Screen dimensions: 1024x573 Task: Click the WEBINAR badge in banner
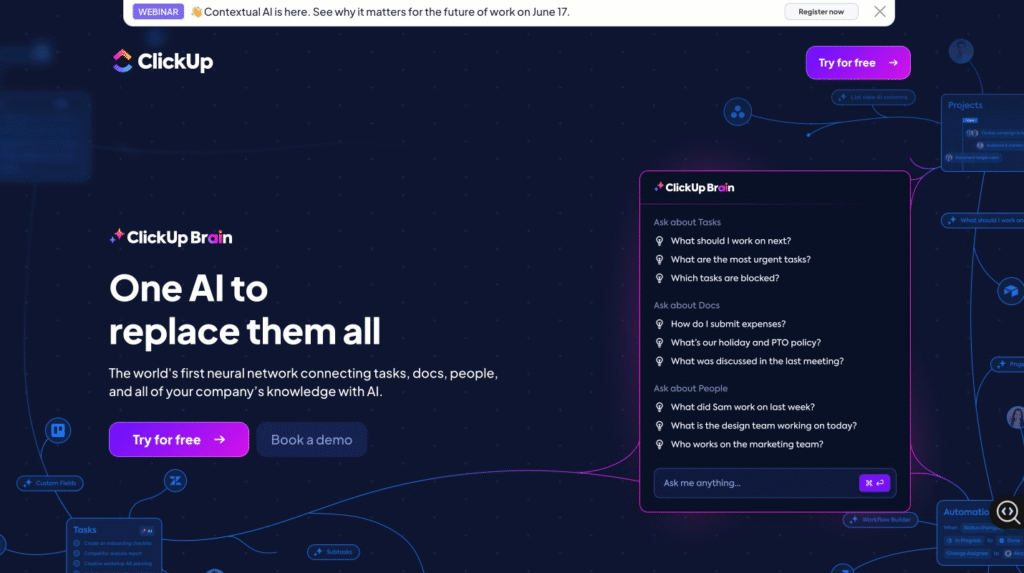click(158, 12)
